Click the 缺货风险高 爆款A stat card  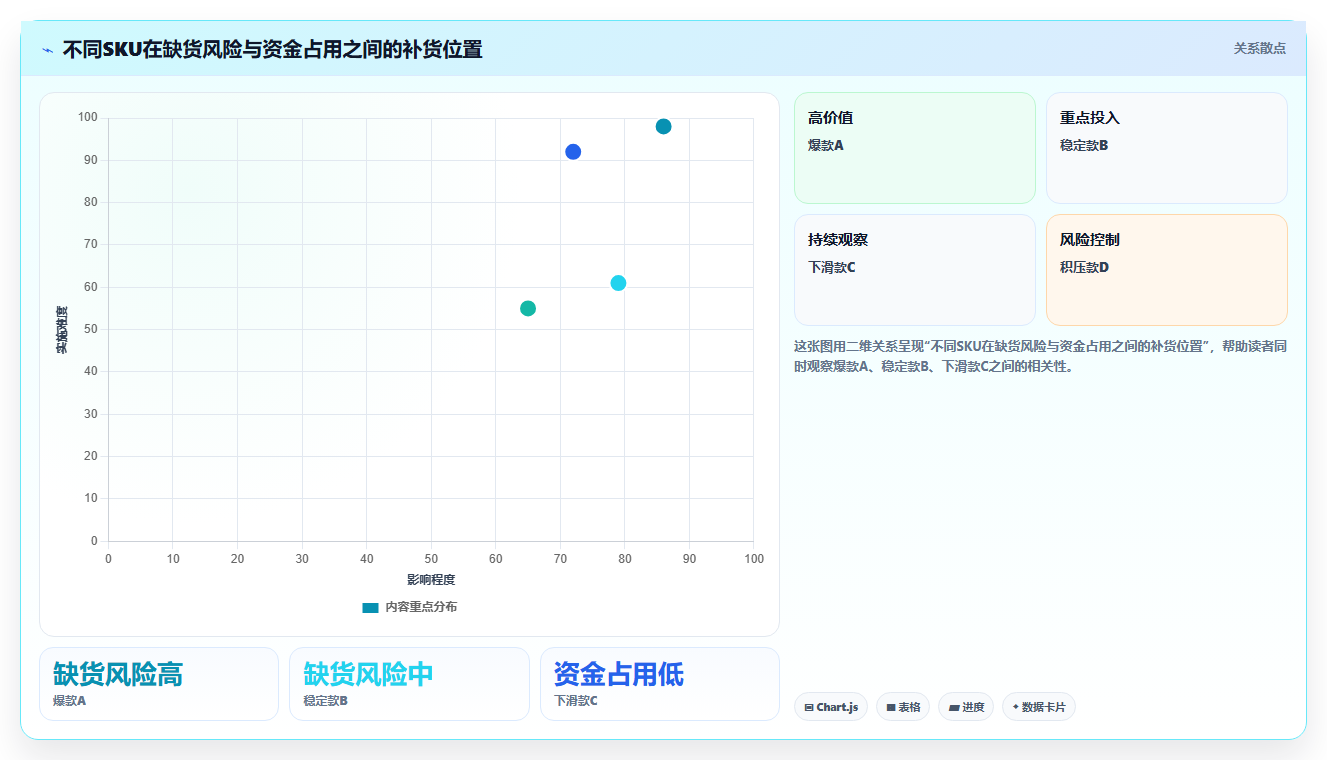[159, 684]
